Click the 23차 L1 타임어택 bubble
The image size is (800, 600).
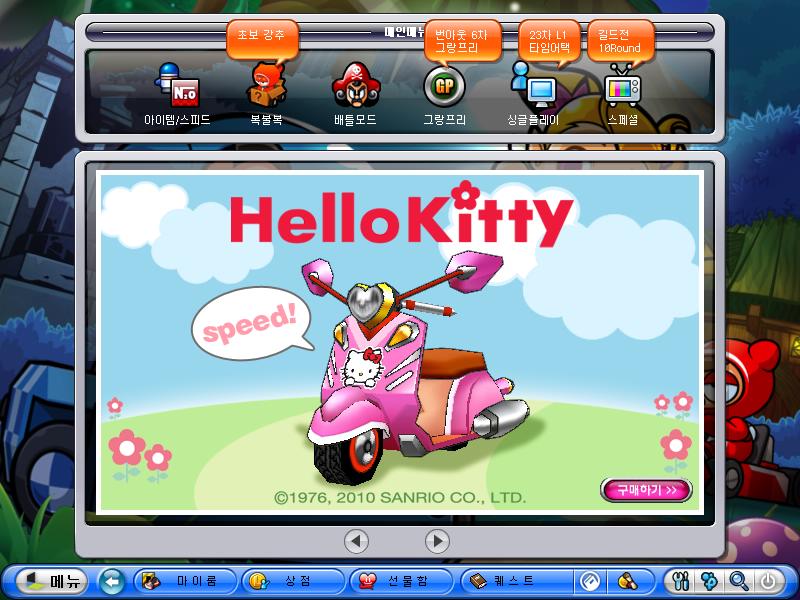(549, 42)
